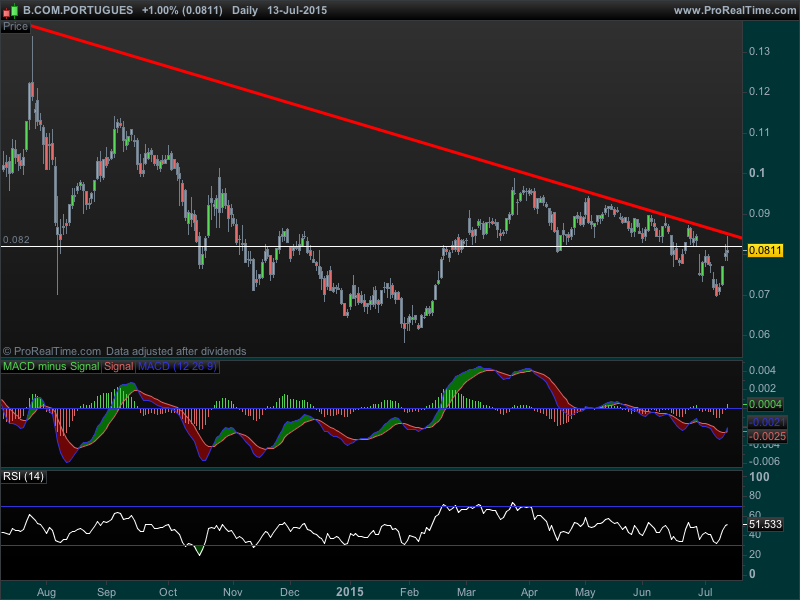
Task: Click the MACD minus Signal legend label
Action: point(50,367)
